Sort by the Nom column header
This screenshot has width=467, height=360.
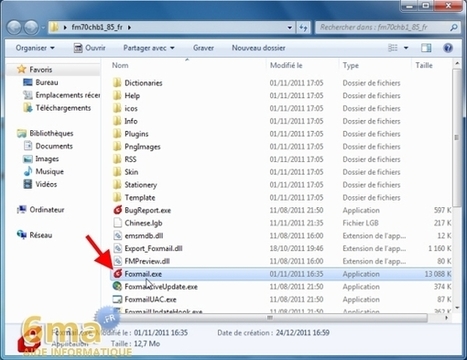120,65
